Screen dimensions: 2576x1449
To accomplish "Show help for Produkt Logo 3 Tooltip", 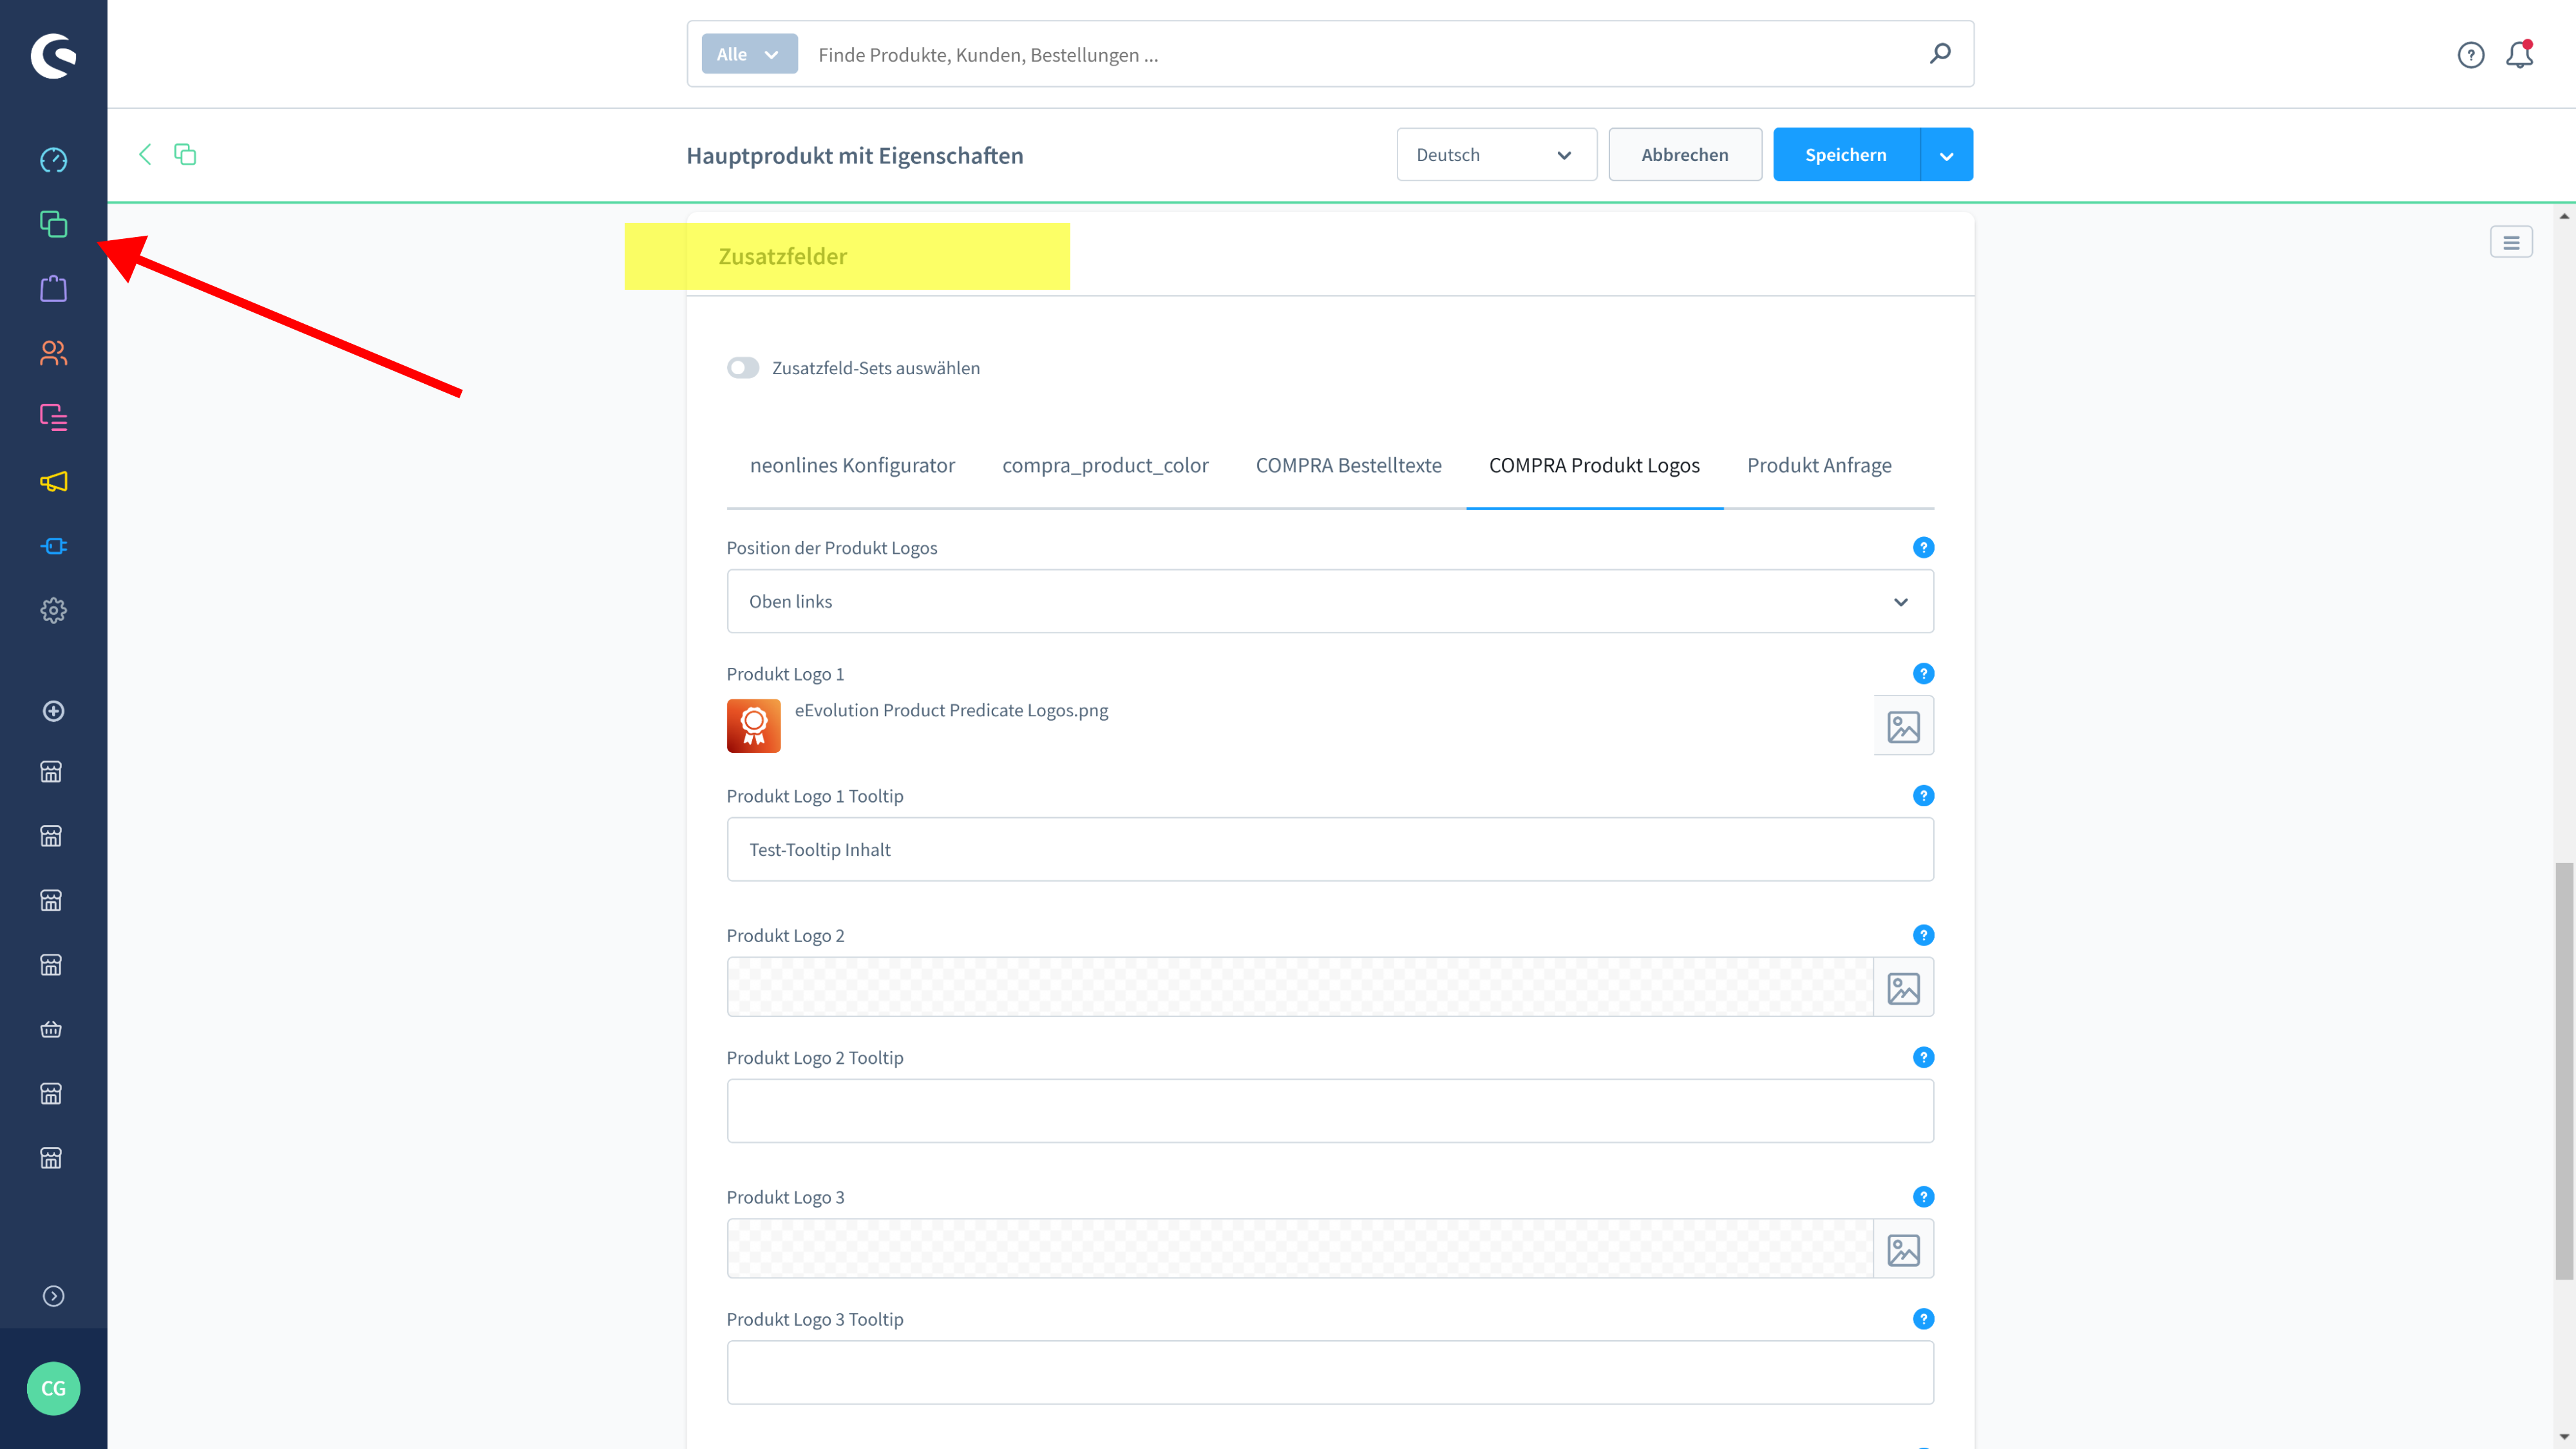I will point(1923,1319).
